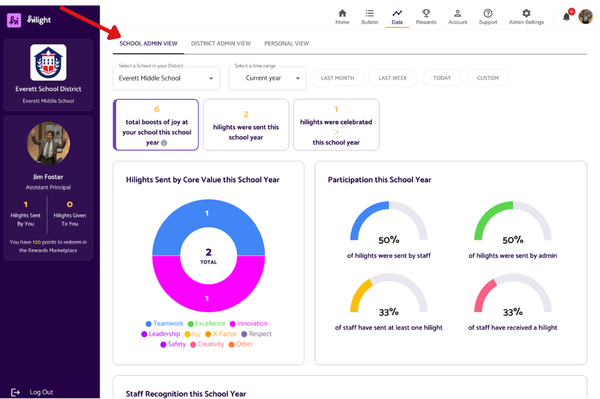Filter by Last Month

(338, 78)
